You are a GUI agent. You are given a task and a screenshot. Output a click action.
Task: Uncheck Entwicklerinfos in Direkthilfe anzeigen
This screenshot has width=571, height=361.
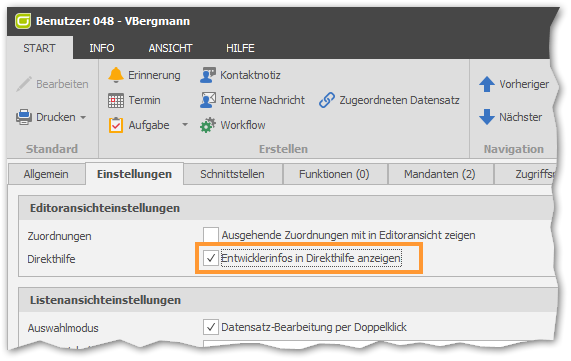tap(210, 258)
